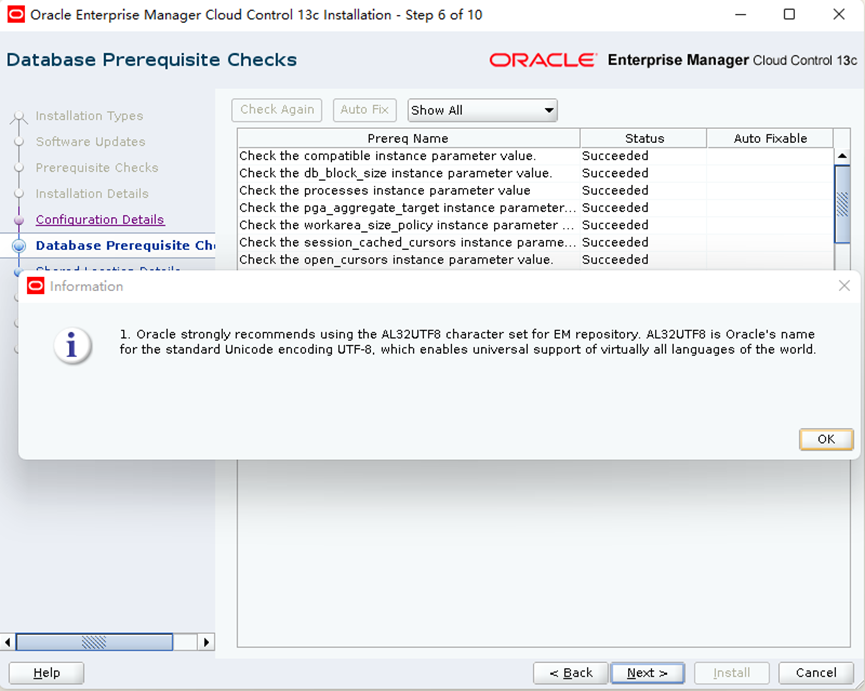
Task: Click the sidebar scroll right arrow
Action: click(x=206, y=642)
